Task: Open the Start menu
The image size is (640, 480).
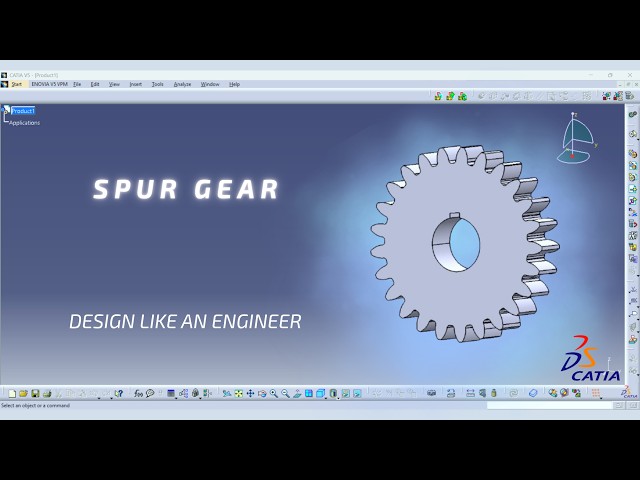Action: [17, 84]
